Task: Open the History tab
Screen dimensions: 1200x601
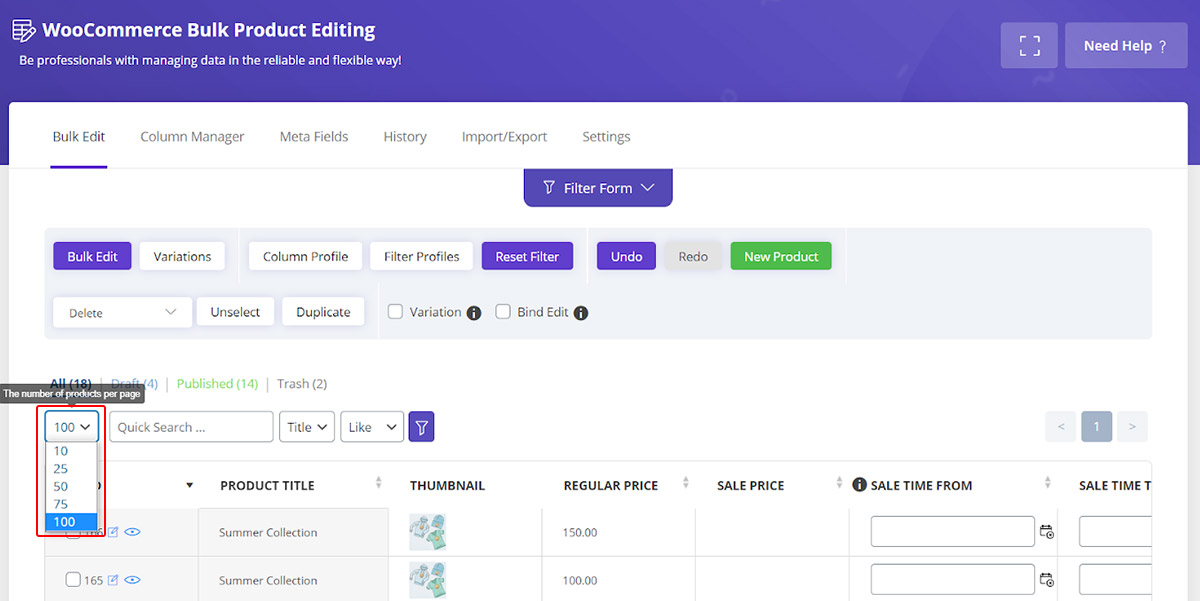Action: (405, 137)
